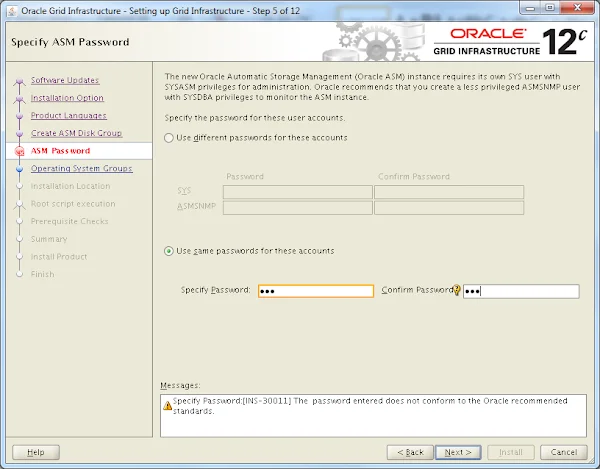Cancel the installation wizard

(x=564, y=452)
